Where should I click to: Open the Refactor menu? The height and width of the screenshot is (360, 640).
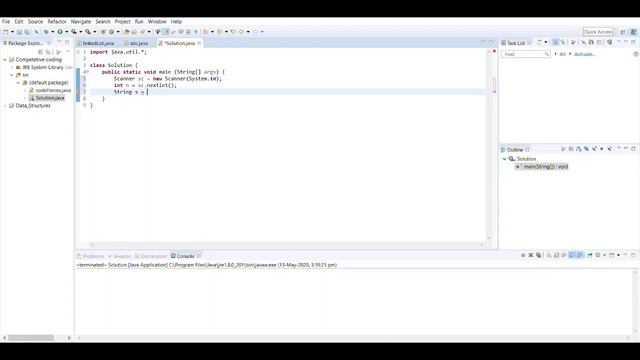(x=57, y=22)
